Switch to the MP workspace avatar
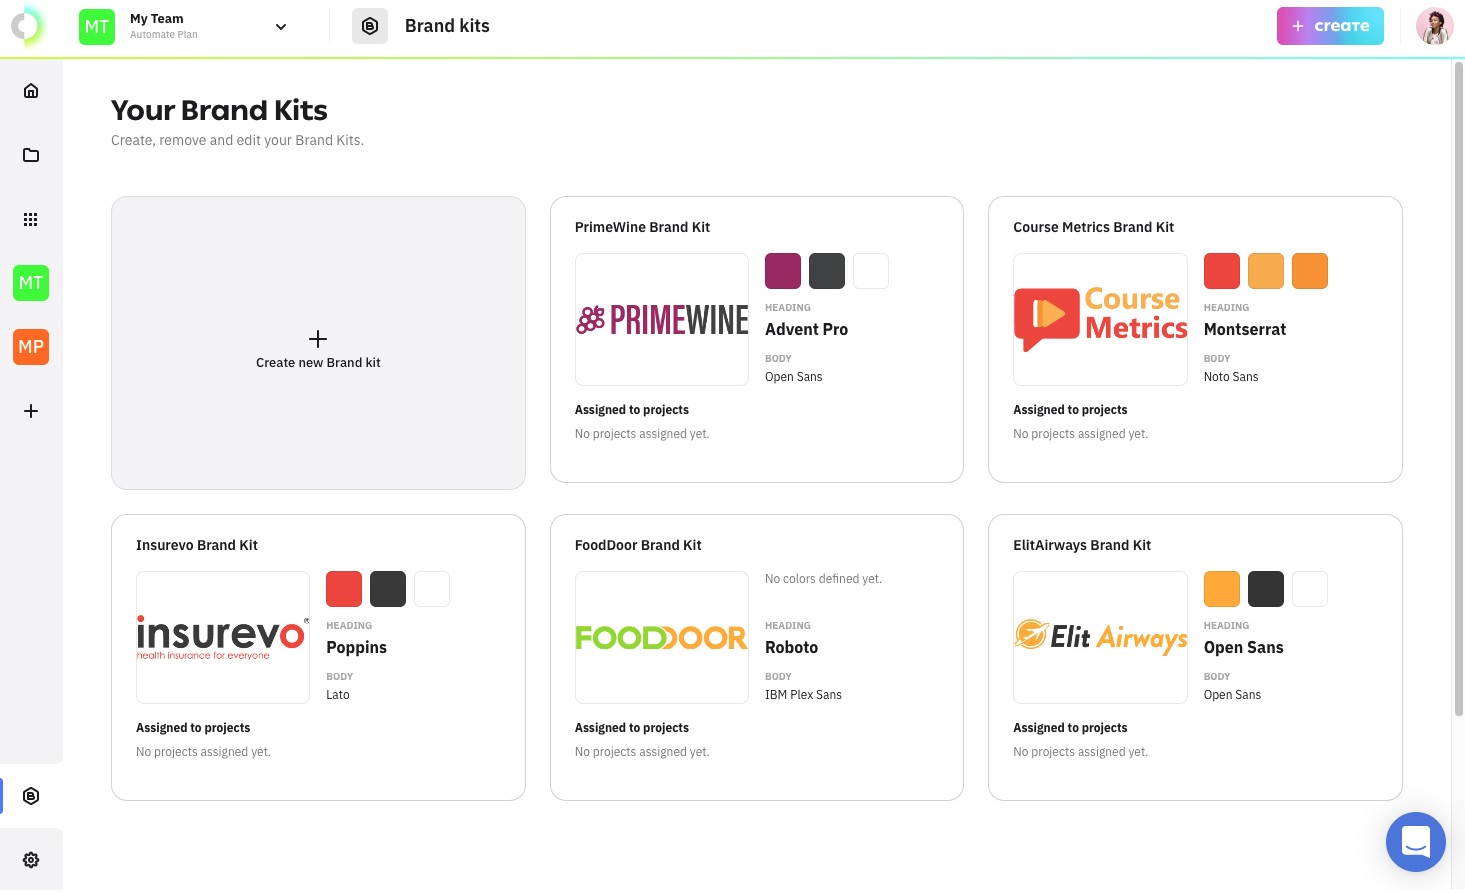 (x=31, y=347)
